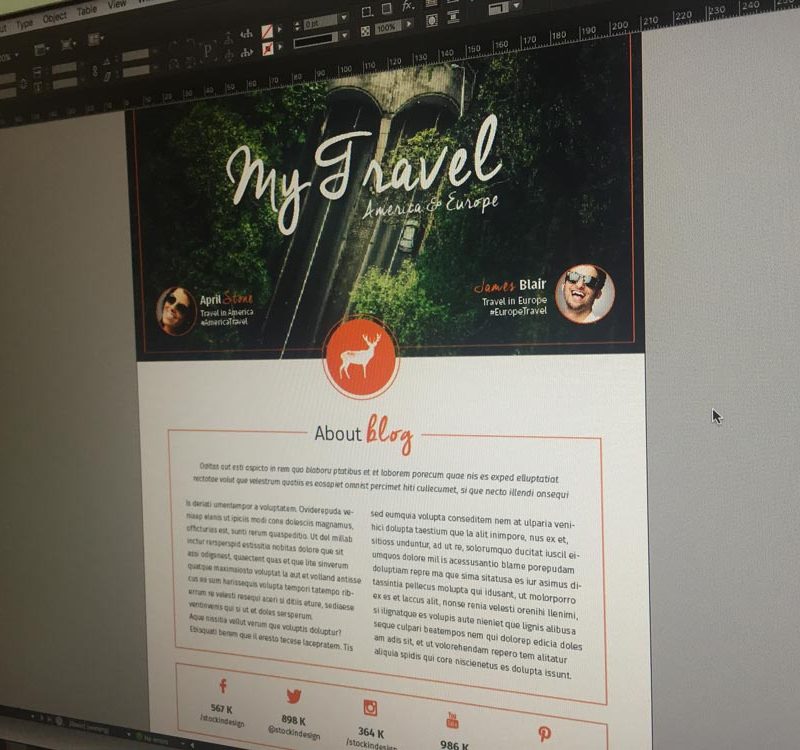Click the corner options icon

click(x=366, y=12)
